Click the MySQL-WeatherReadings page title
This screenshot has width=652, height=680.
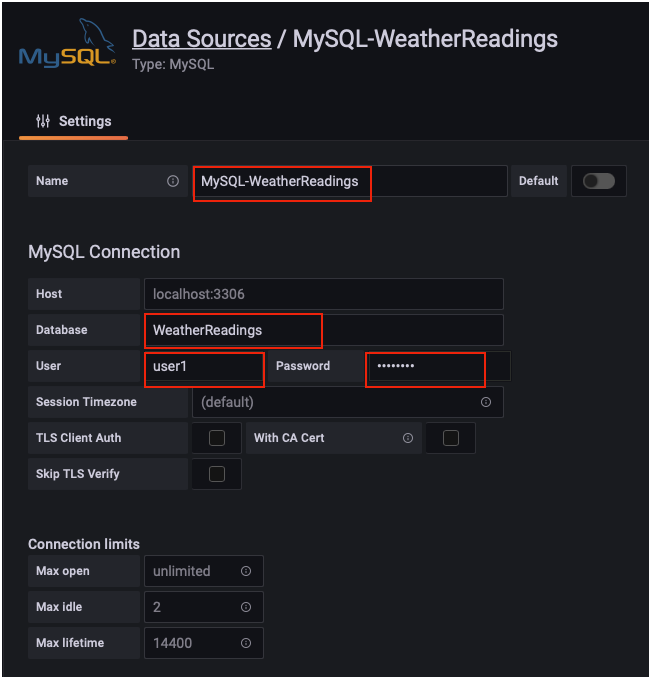[x=425, y=39]
